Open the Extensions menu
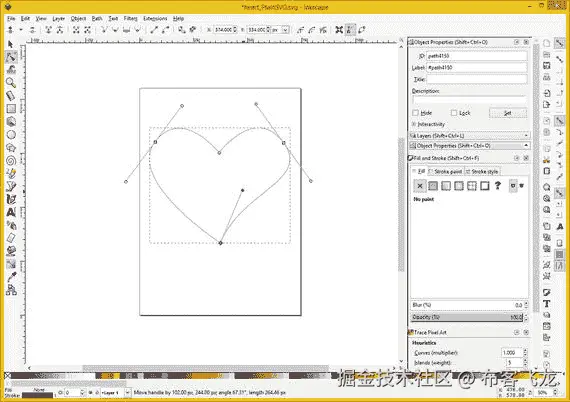 [x=155, y=18]
